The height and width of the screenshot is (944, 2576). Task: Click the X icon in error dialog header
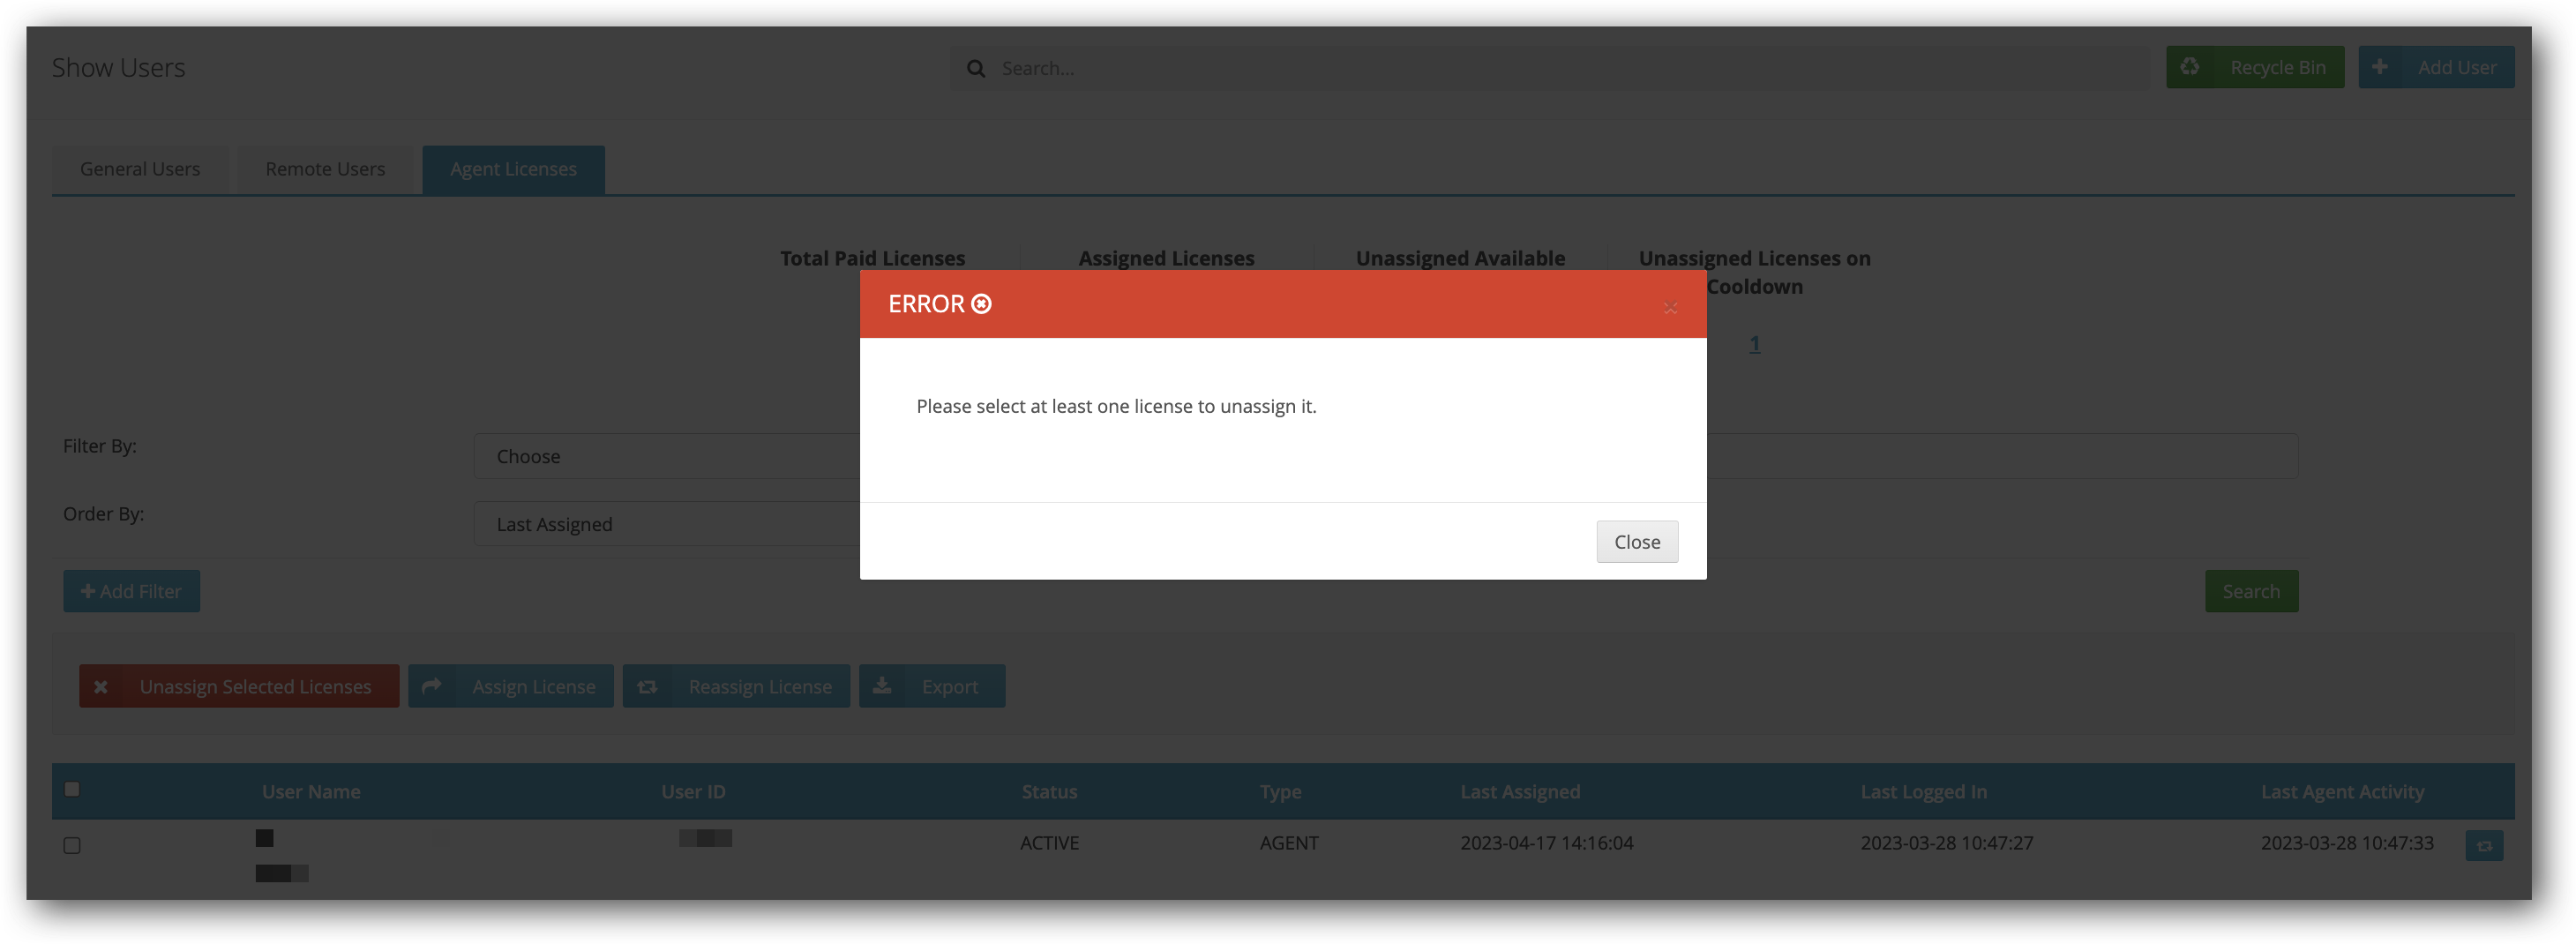(1670, 307)
